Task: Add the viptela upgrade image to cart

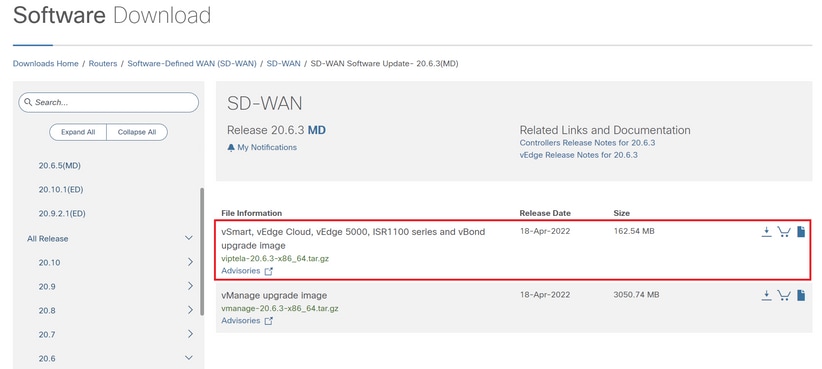Action: (783, 232)
